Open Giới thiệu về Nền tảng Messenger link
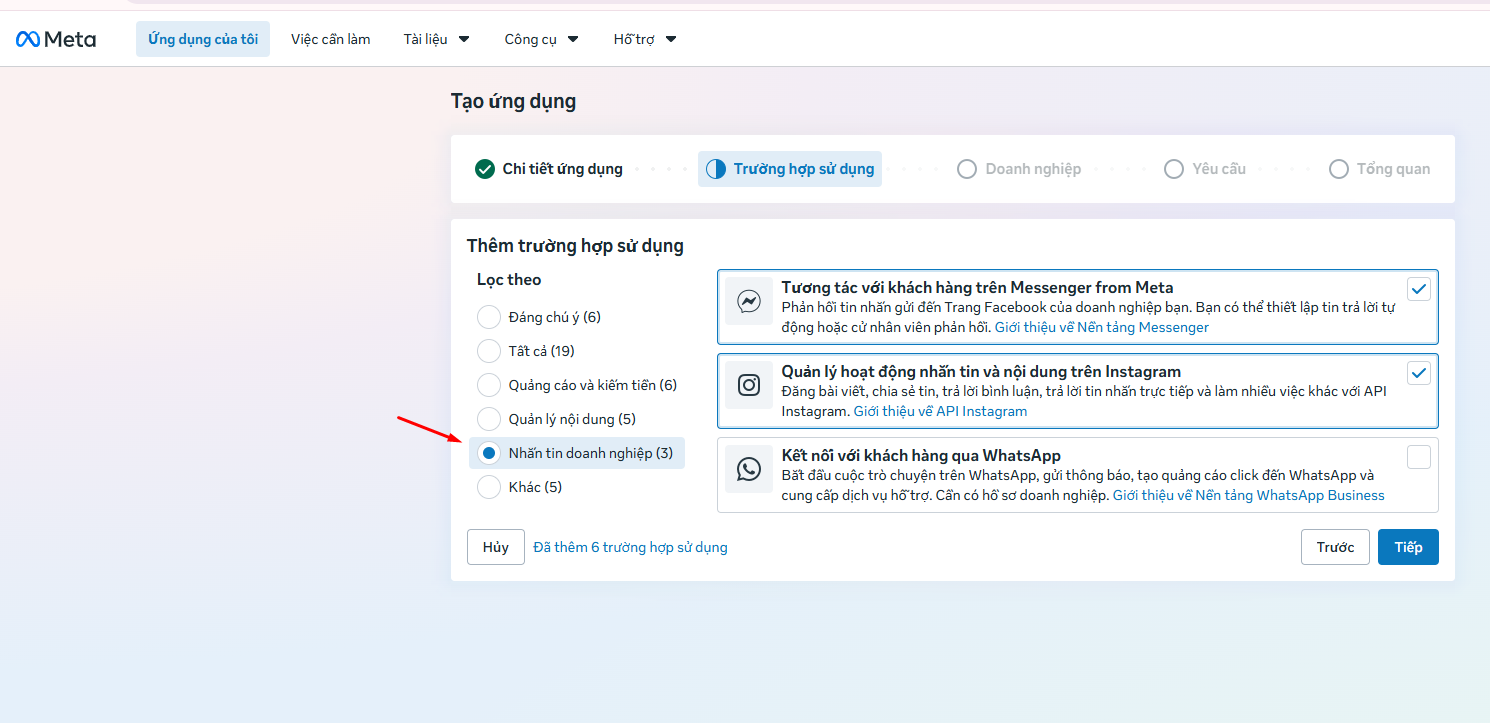The image size is (1490, 723). [1102, 327]
